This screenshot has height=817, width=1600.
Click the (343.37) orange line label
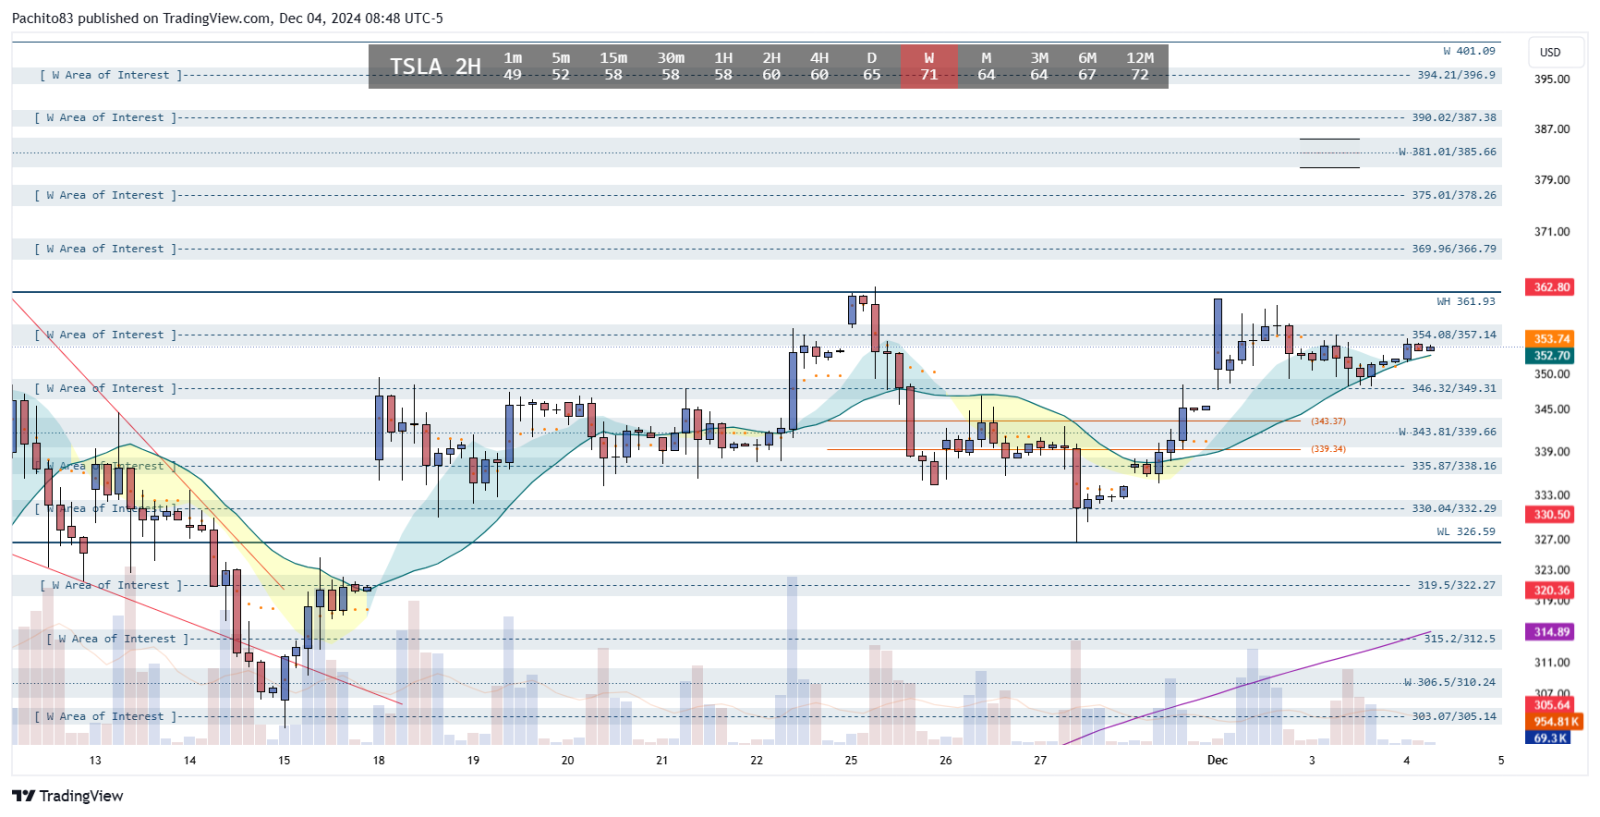point(1328,421)
